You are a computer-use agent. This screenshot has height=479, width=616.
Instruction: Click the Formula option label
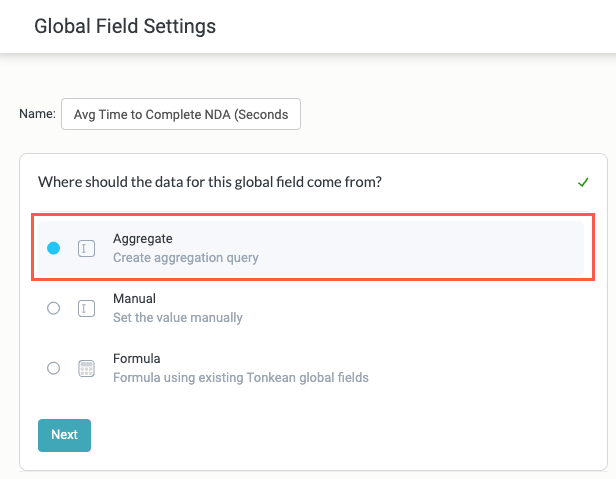pyautogui.click(x=136, y=358)
